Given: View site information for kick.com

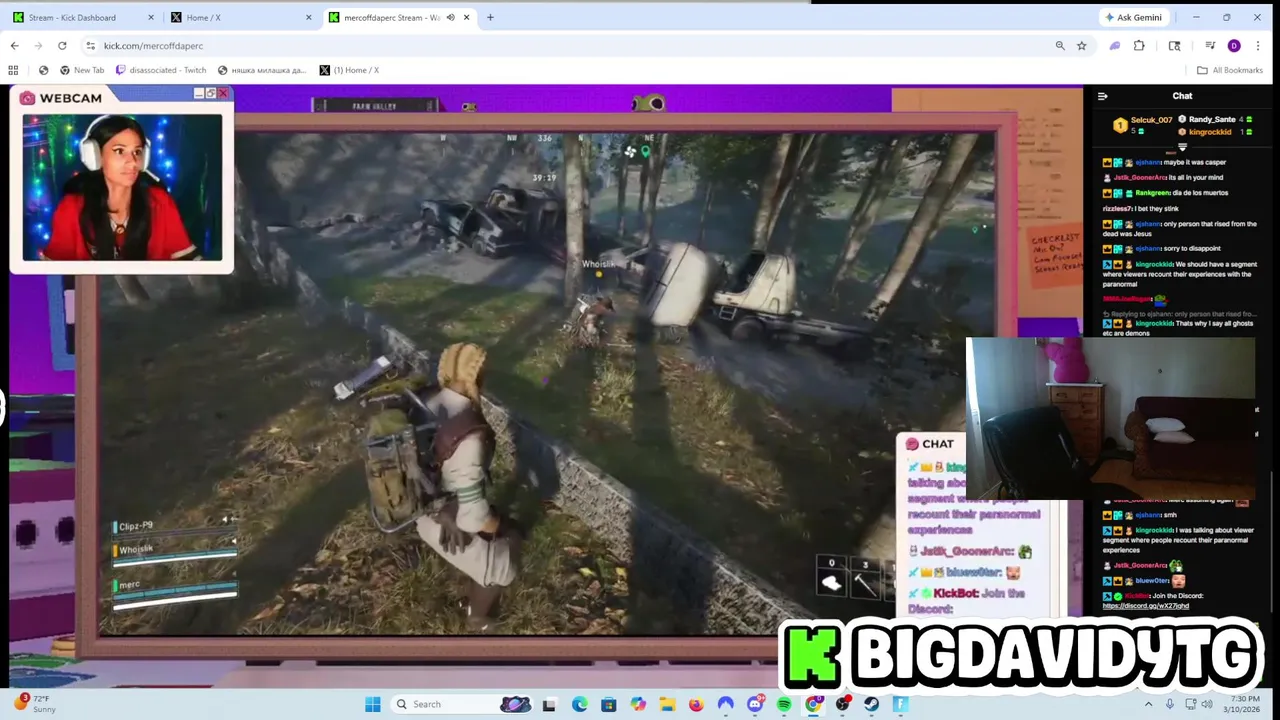Looking at the screenshot, I should point(90,45).
